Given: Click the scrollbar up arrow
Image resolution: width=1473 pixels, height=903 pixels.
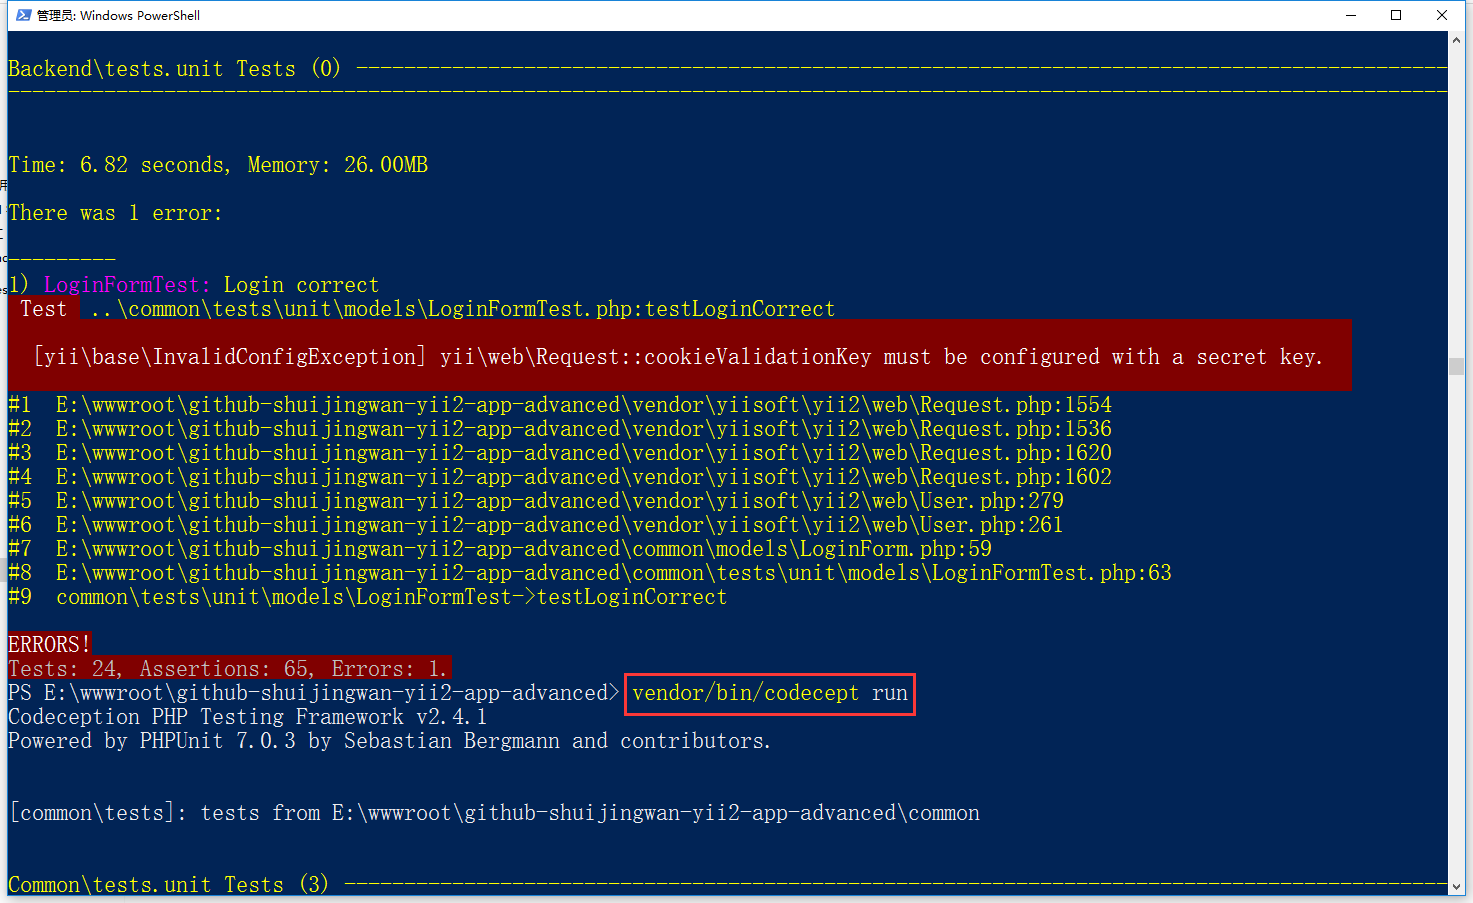Looking at the screenshot, I should tap(1456, 40).
